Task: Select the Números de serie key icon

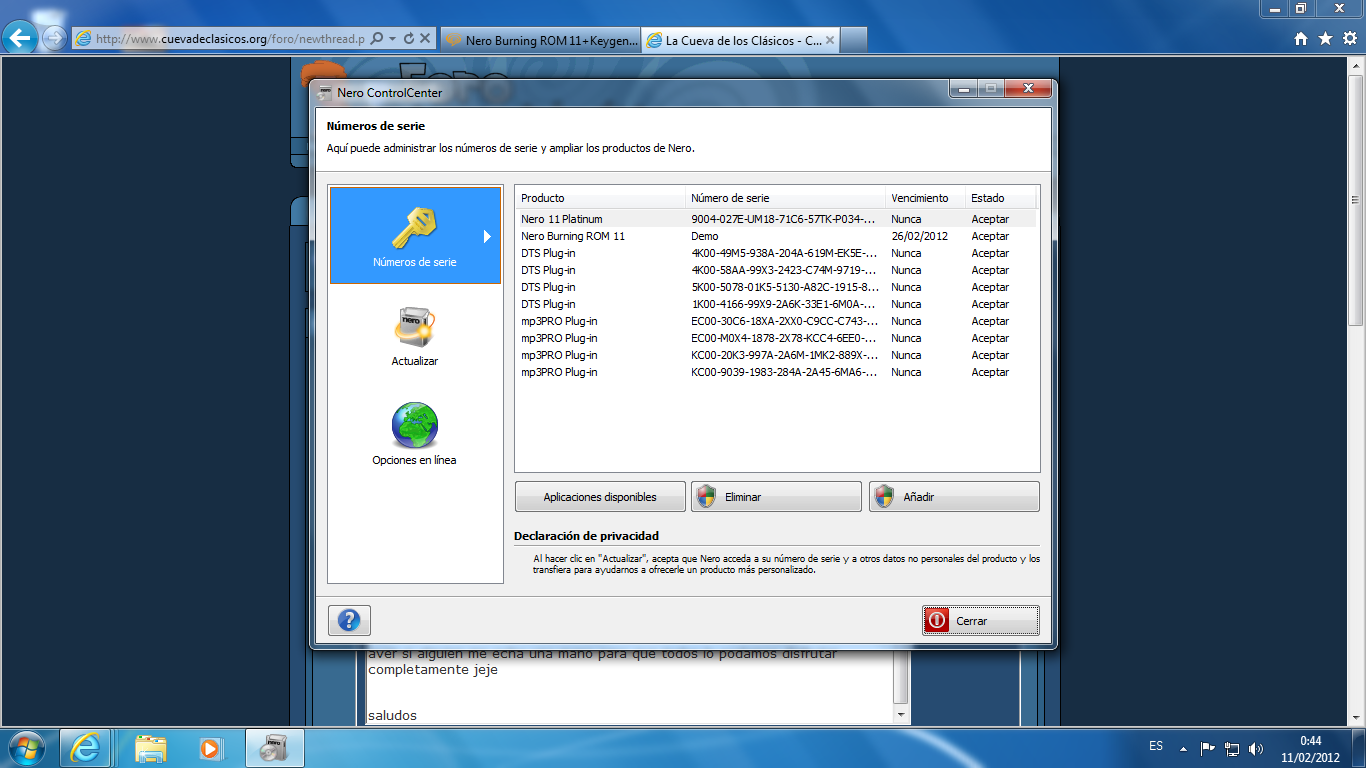Action: tap(414, 229)
